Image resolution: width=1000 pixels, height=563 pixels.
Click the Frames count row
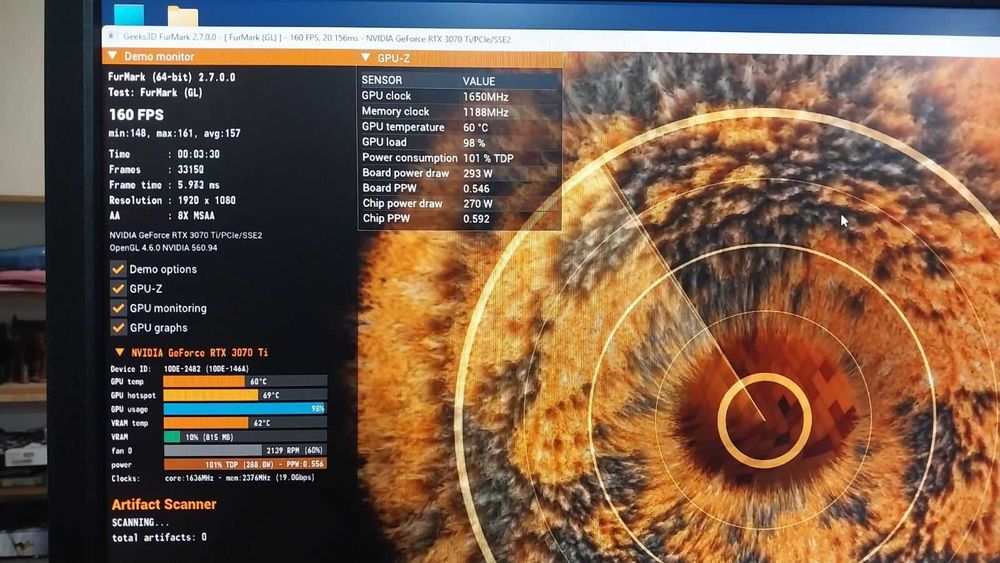point(157,170)
